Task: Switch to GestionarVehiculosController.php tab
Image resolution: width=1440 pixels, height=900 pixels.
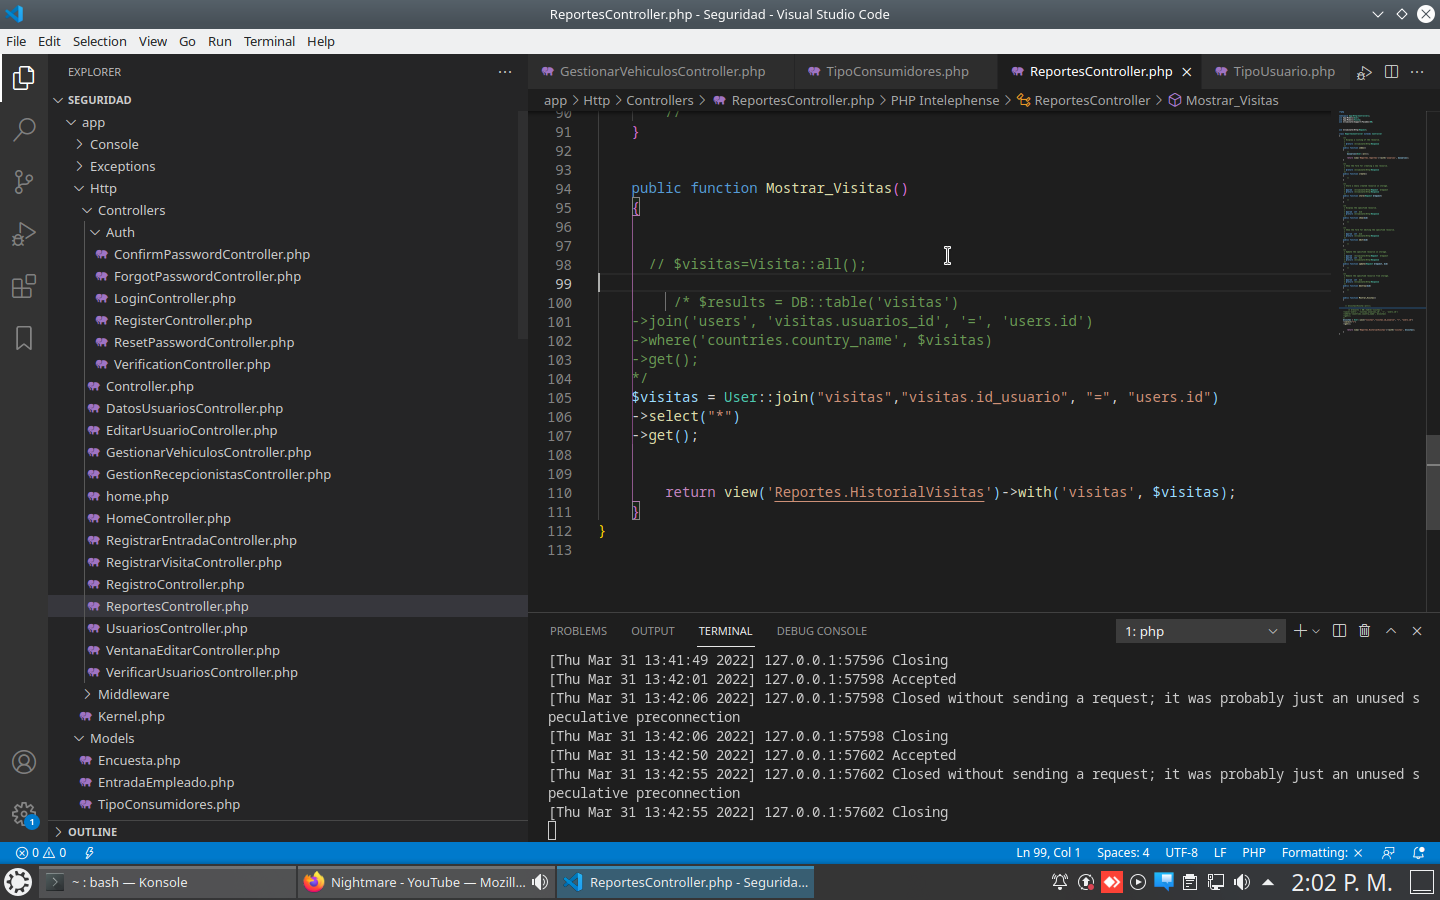Action: [x=662, y=72]
